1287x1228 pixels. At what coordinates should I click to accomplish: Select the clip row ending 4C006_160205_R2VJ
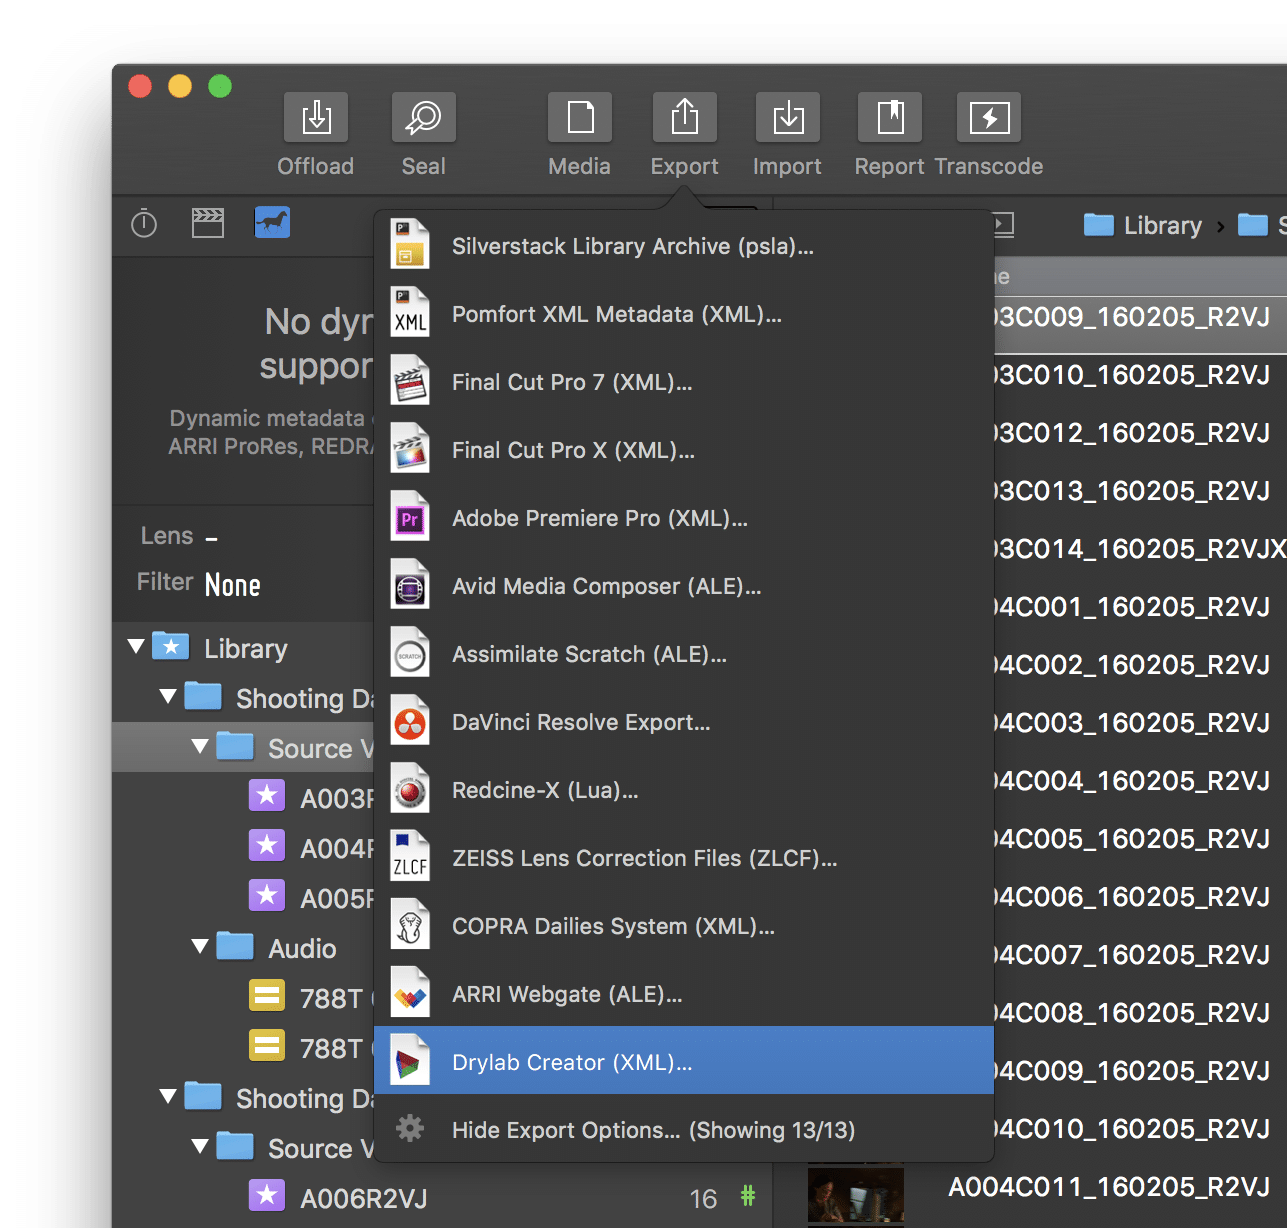(1140, 897)
